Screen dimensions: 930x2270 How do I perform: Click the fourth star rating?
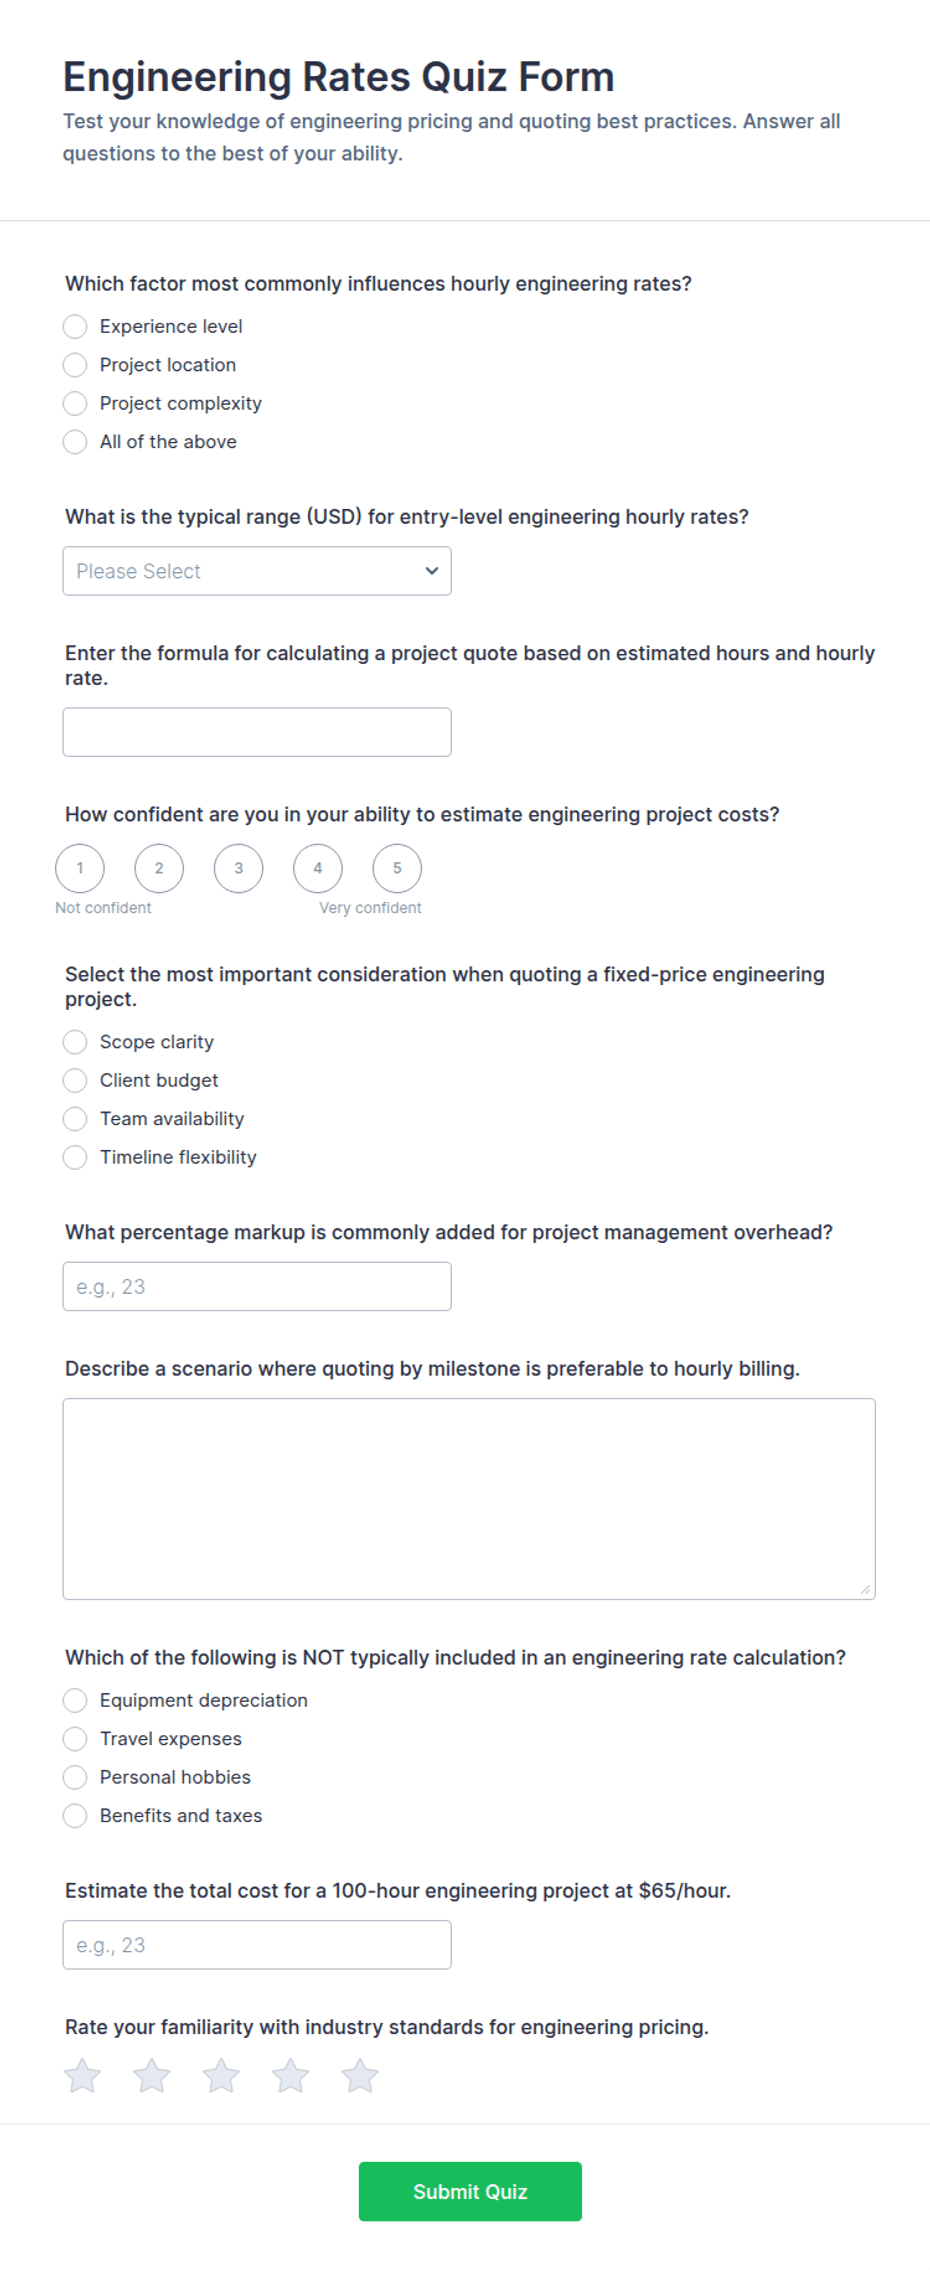tap(291, 2076)
